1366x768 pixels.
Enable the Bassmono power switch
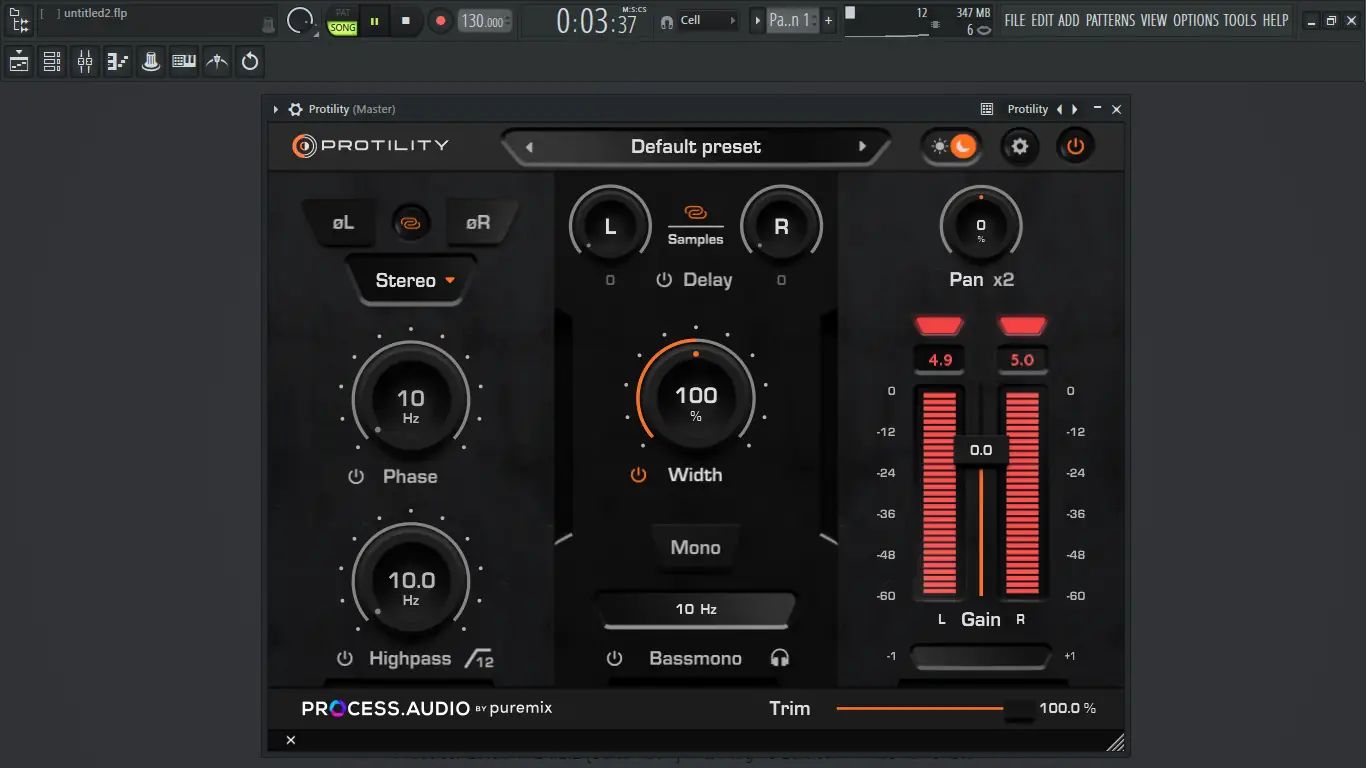click(615, 658)
